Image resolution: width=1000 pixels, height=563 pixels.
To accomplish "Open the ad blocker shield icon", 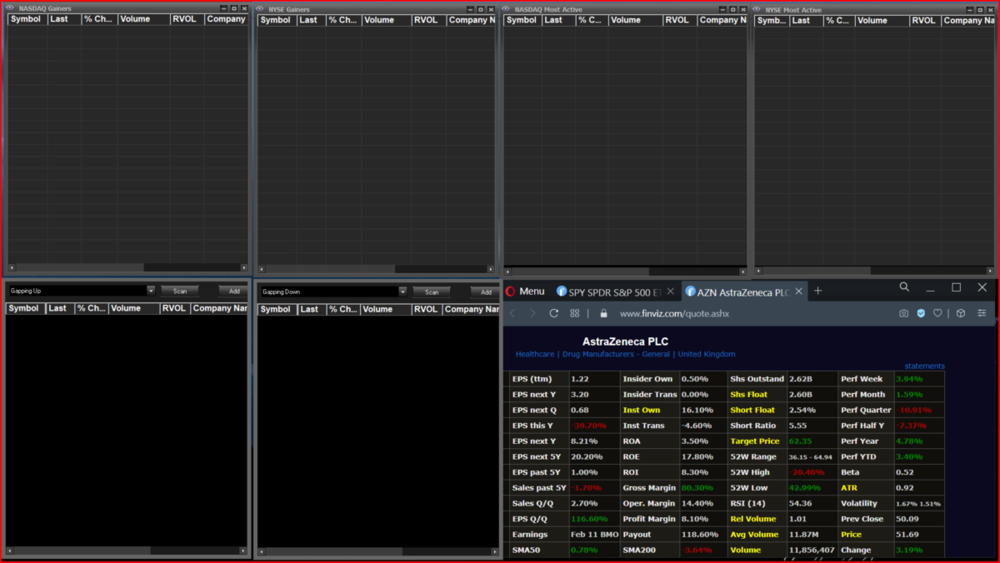I will [x=921, y=313].
